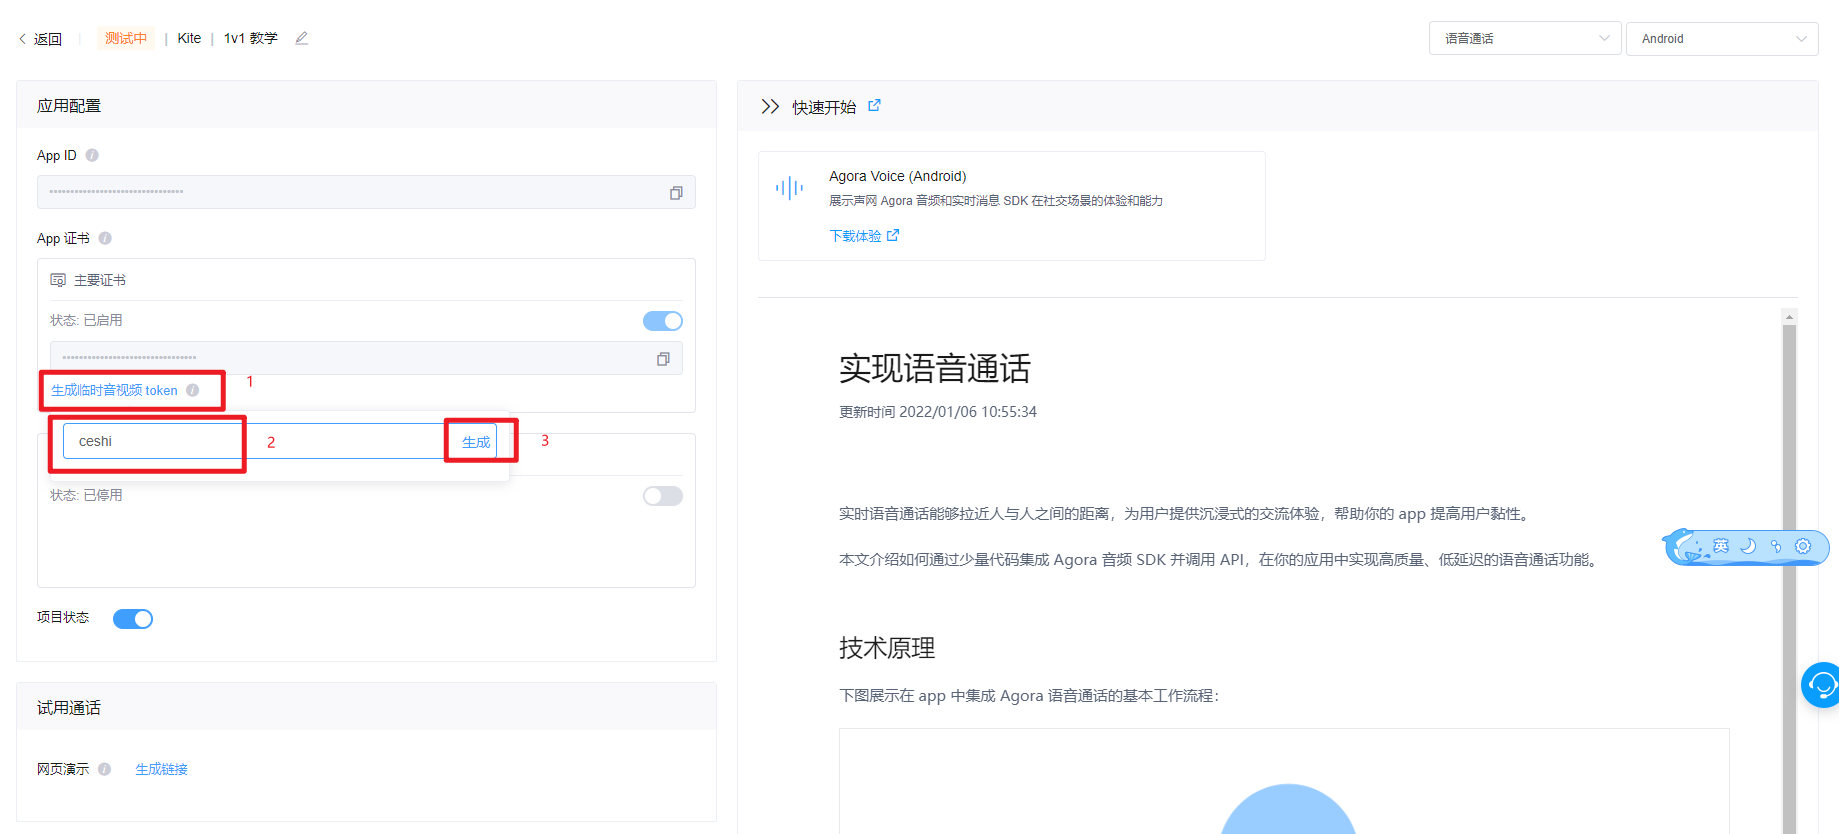Click the 下载体验 link

point(855,236)
